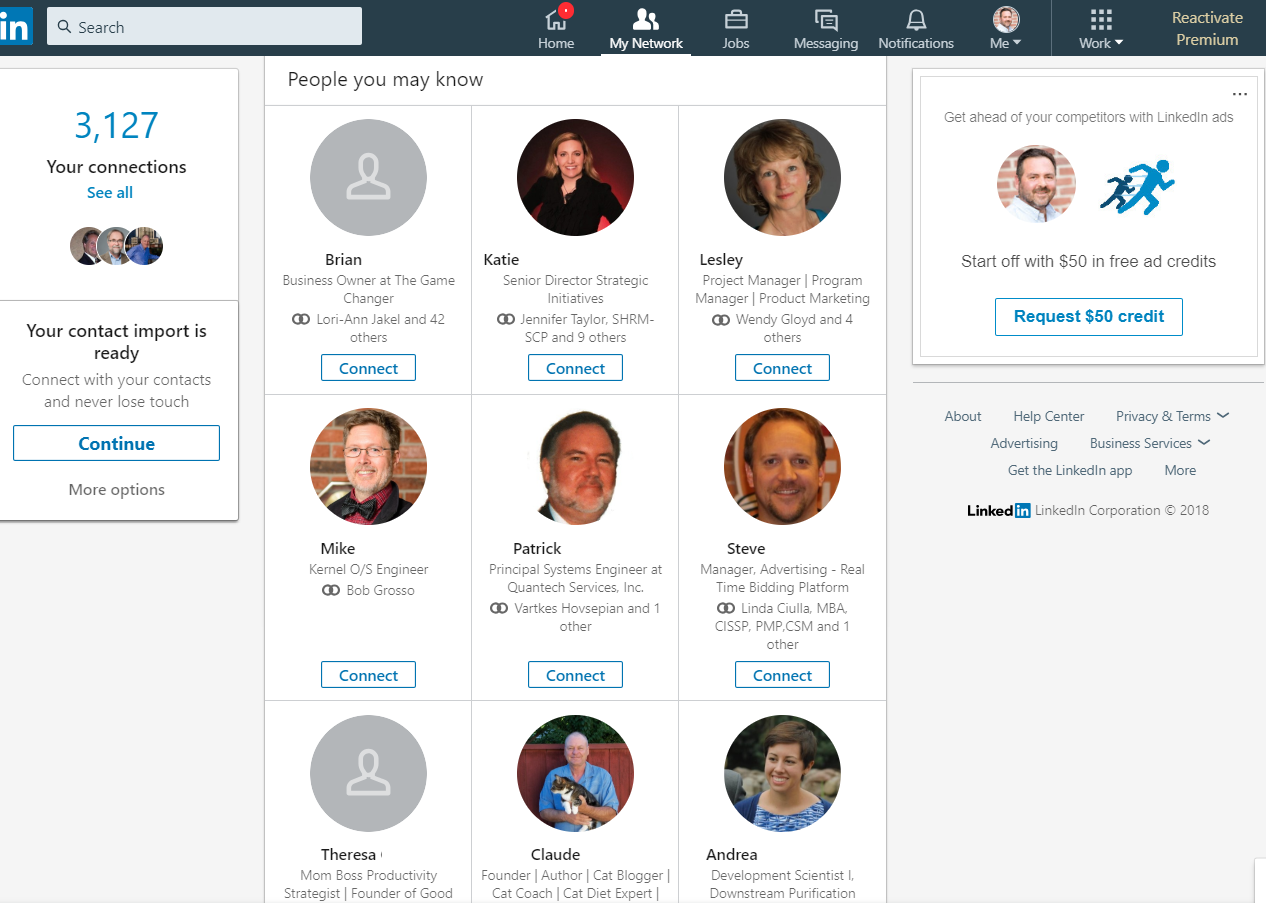Click the Help Center footer link
Viewport: 1266px width, 903px height.
(x=1048, y=416)
